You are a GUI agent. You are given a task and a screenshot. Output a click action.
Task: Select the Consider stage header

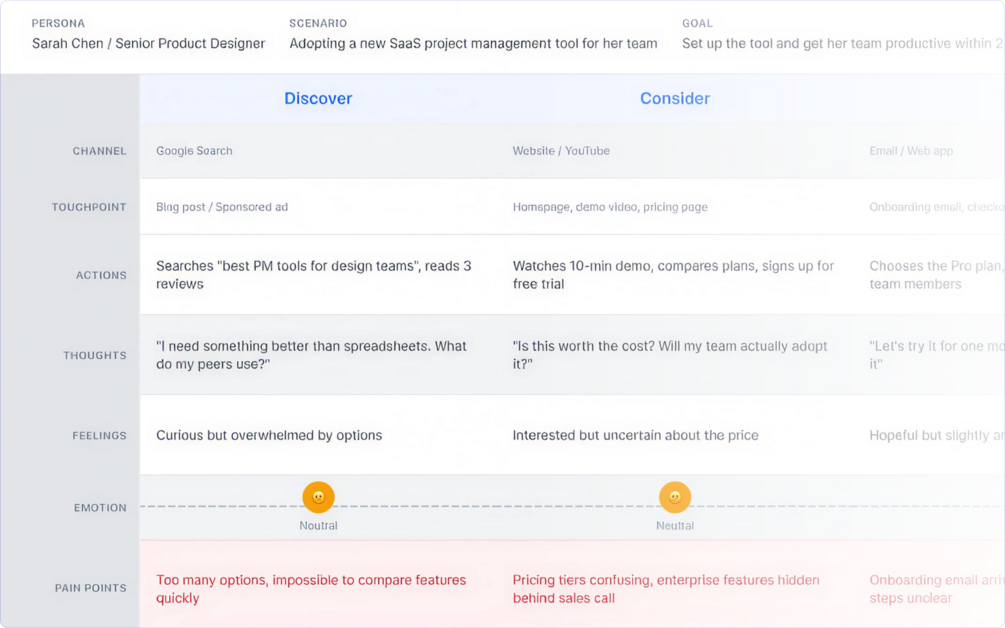[675, 98]
